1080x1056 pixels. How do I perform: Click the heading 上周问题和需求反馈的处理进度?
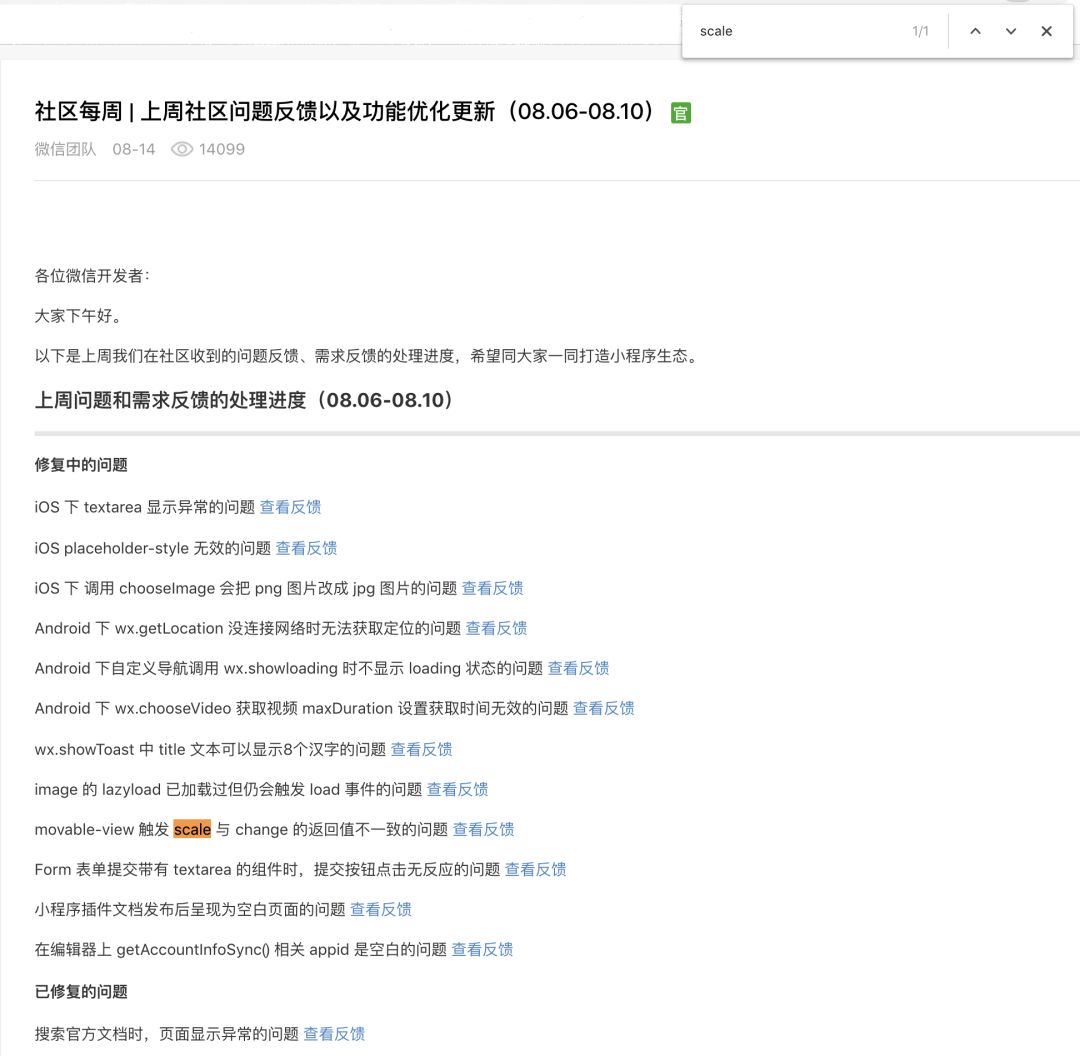[x=244, y=400]
